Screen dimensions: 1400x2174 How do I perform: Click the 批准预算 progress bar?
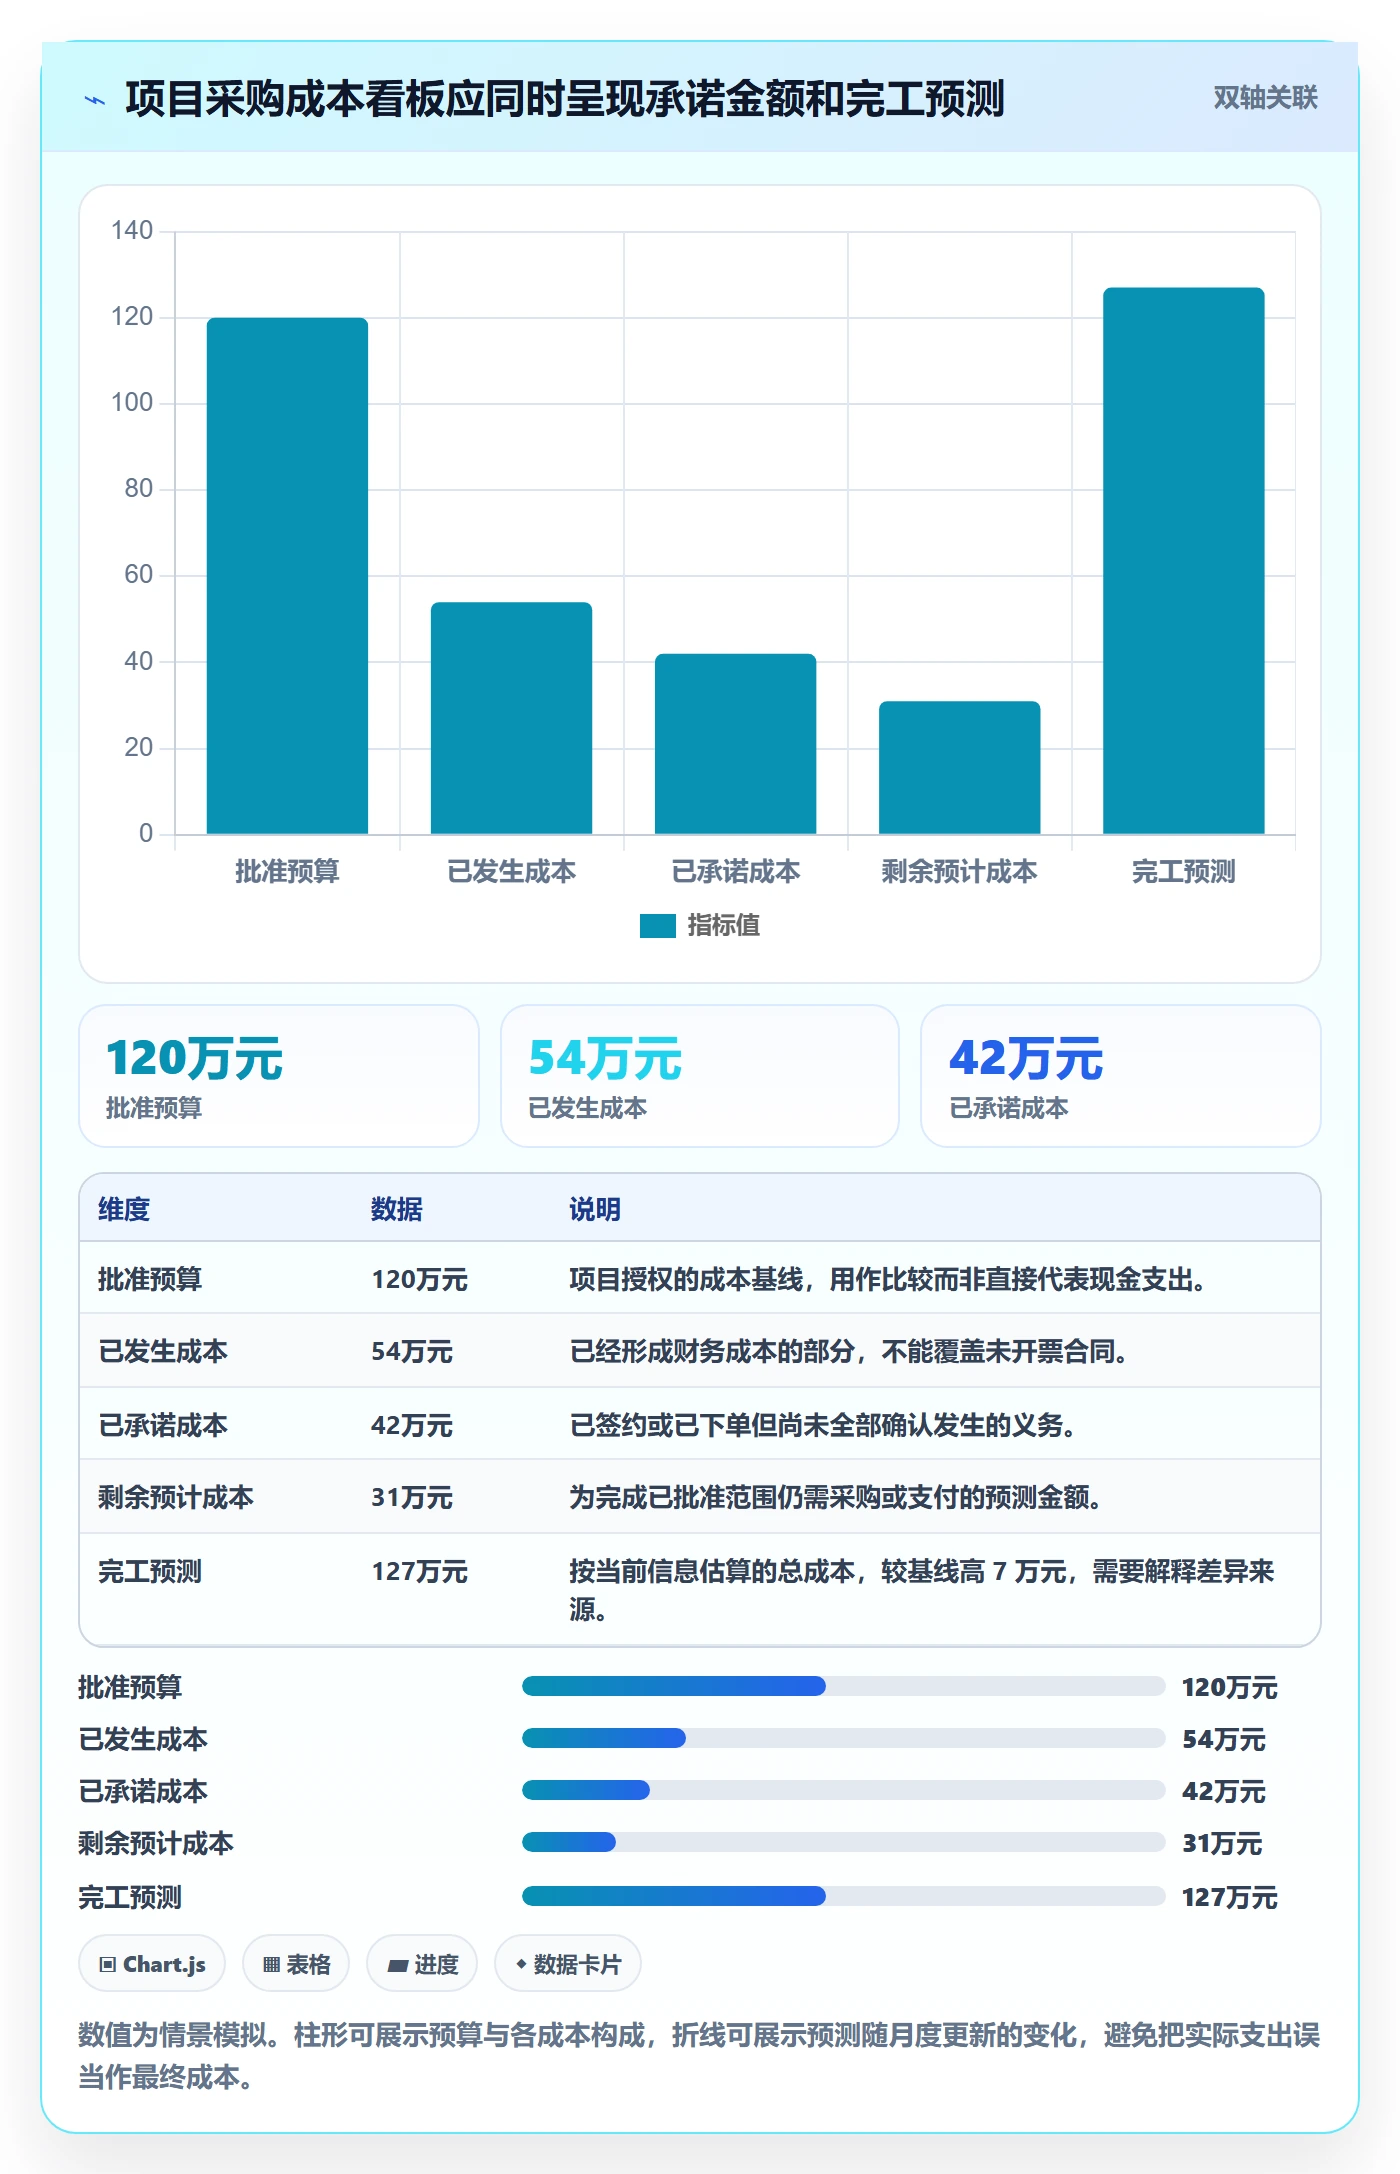(843, 1686)
